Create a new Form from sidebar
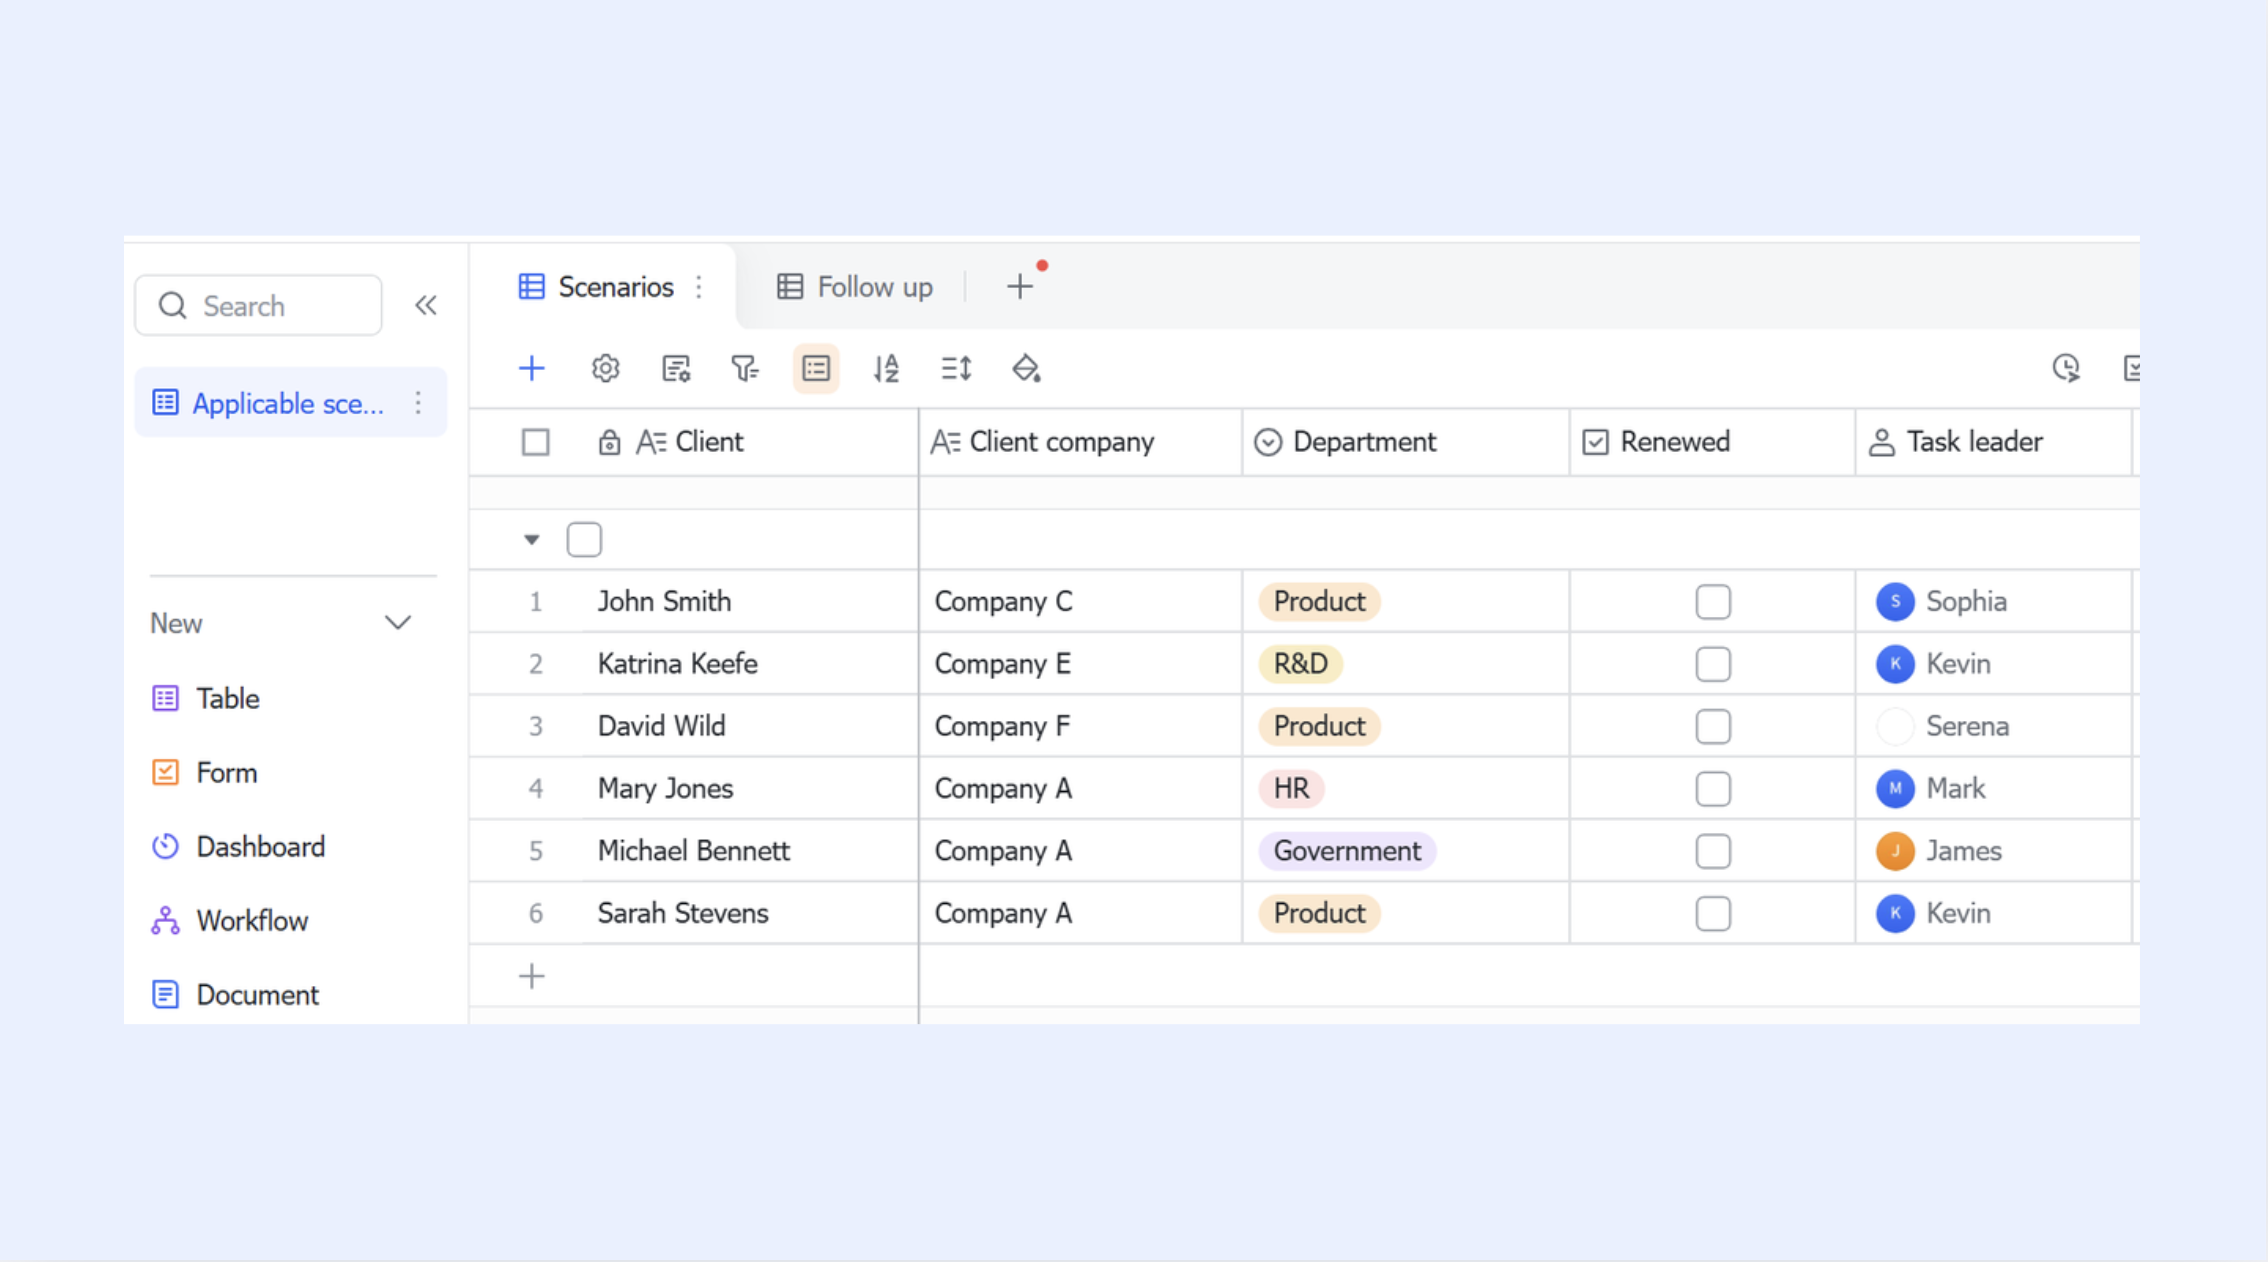 pos(205,772)
